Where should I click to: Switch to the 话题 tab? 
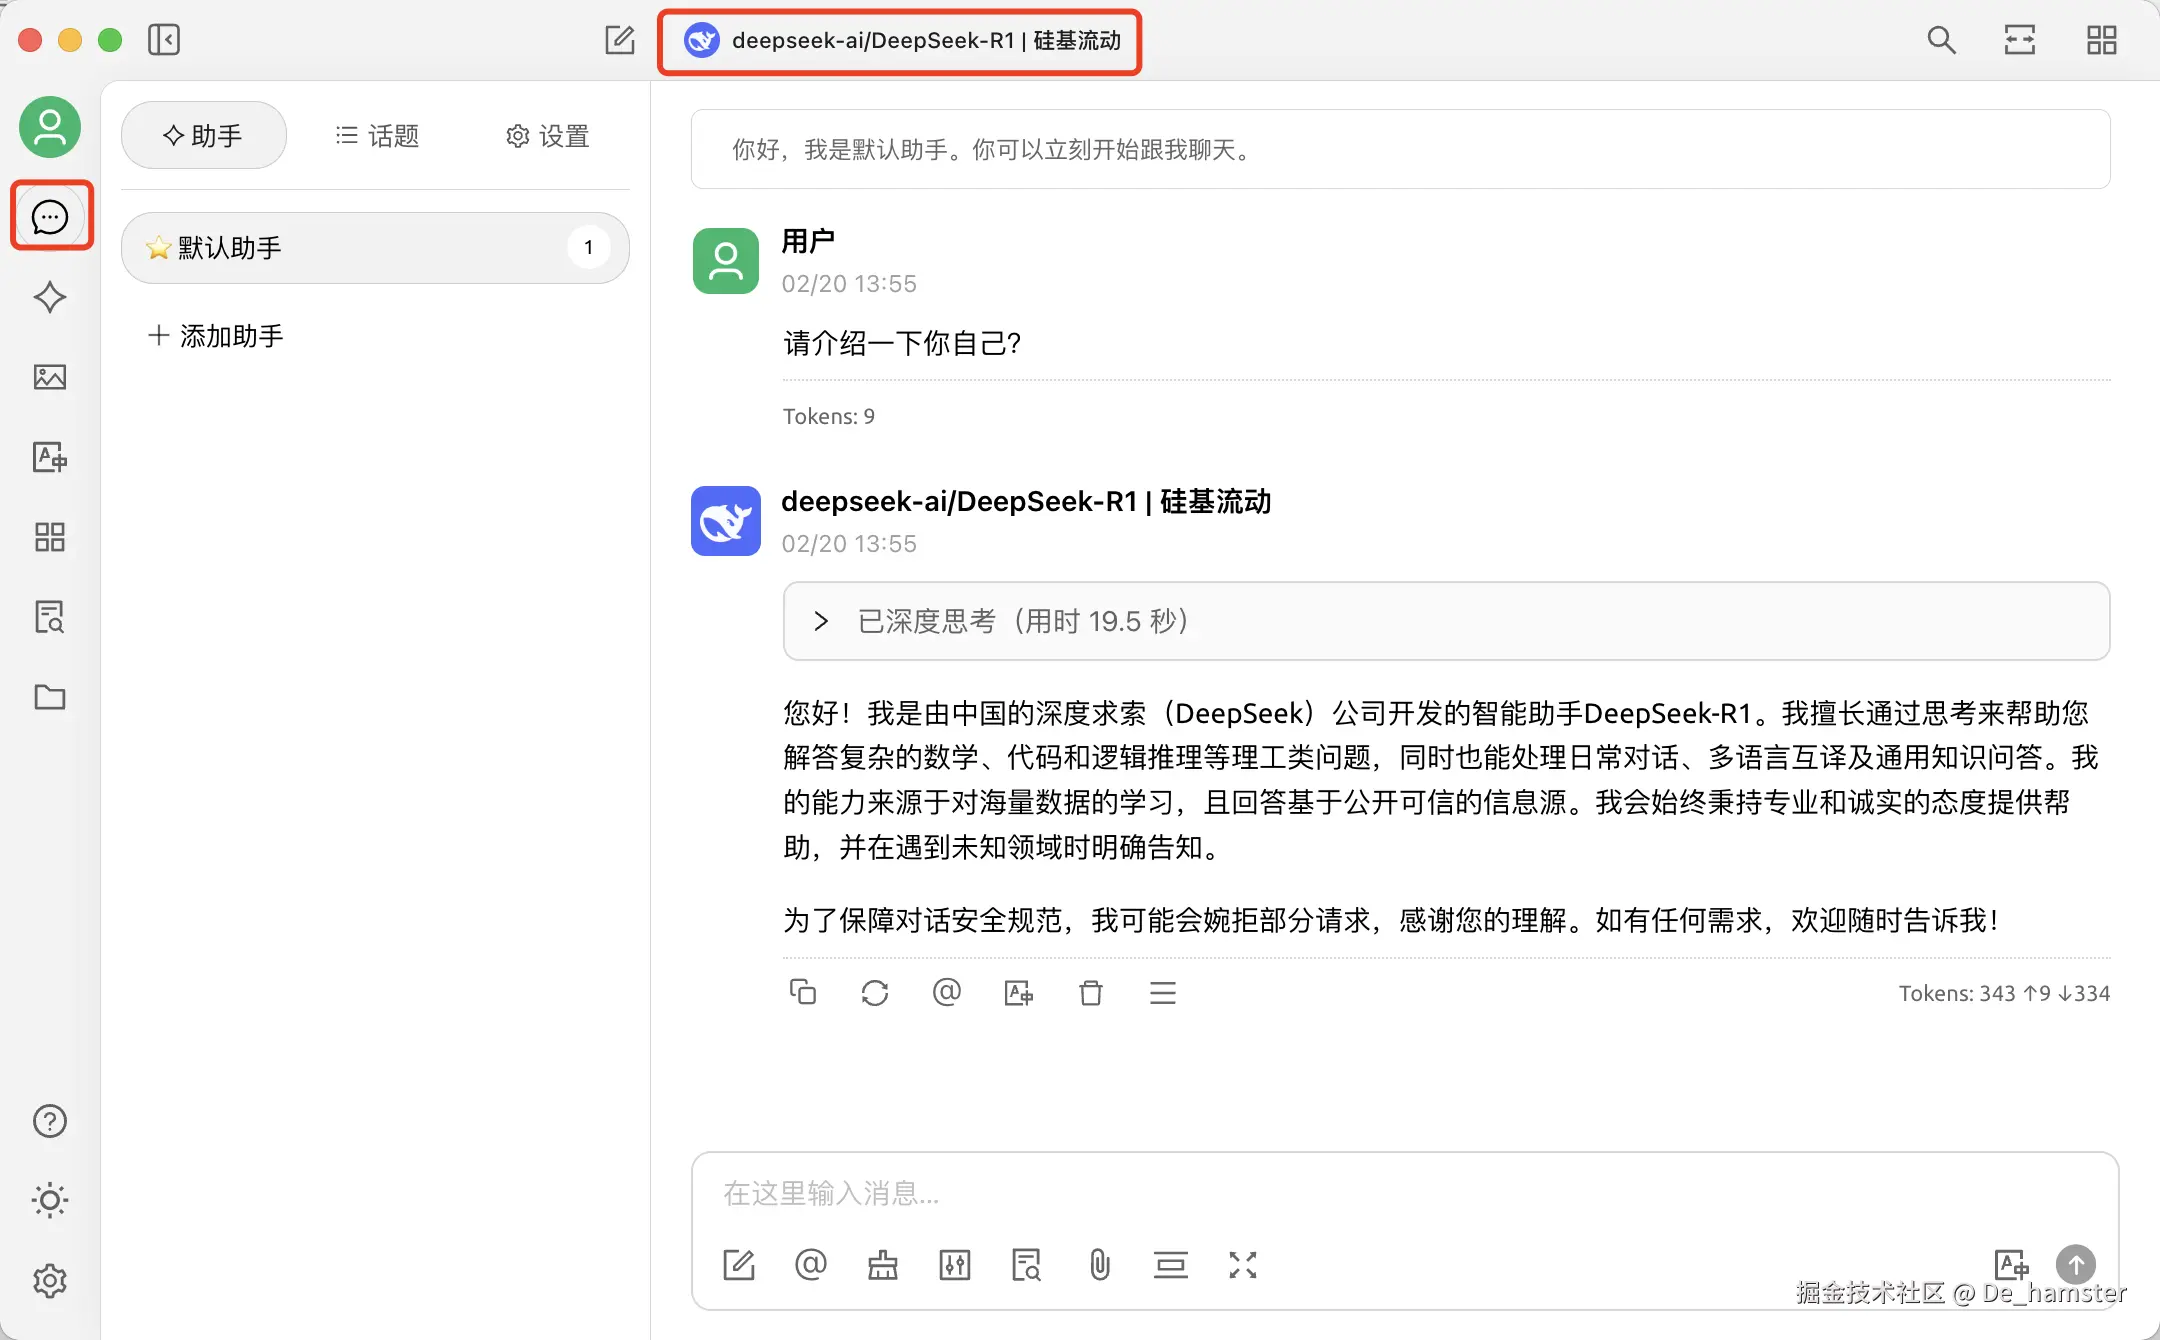pos(377,136)
